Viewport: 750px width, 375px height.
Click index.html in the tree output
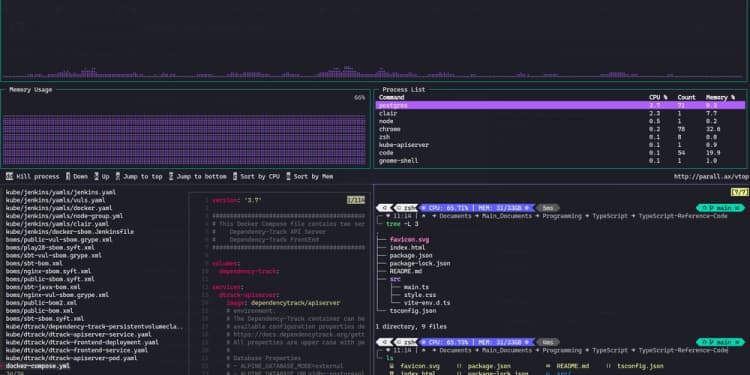coord(407,248)
